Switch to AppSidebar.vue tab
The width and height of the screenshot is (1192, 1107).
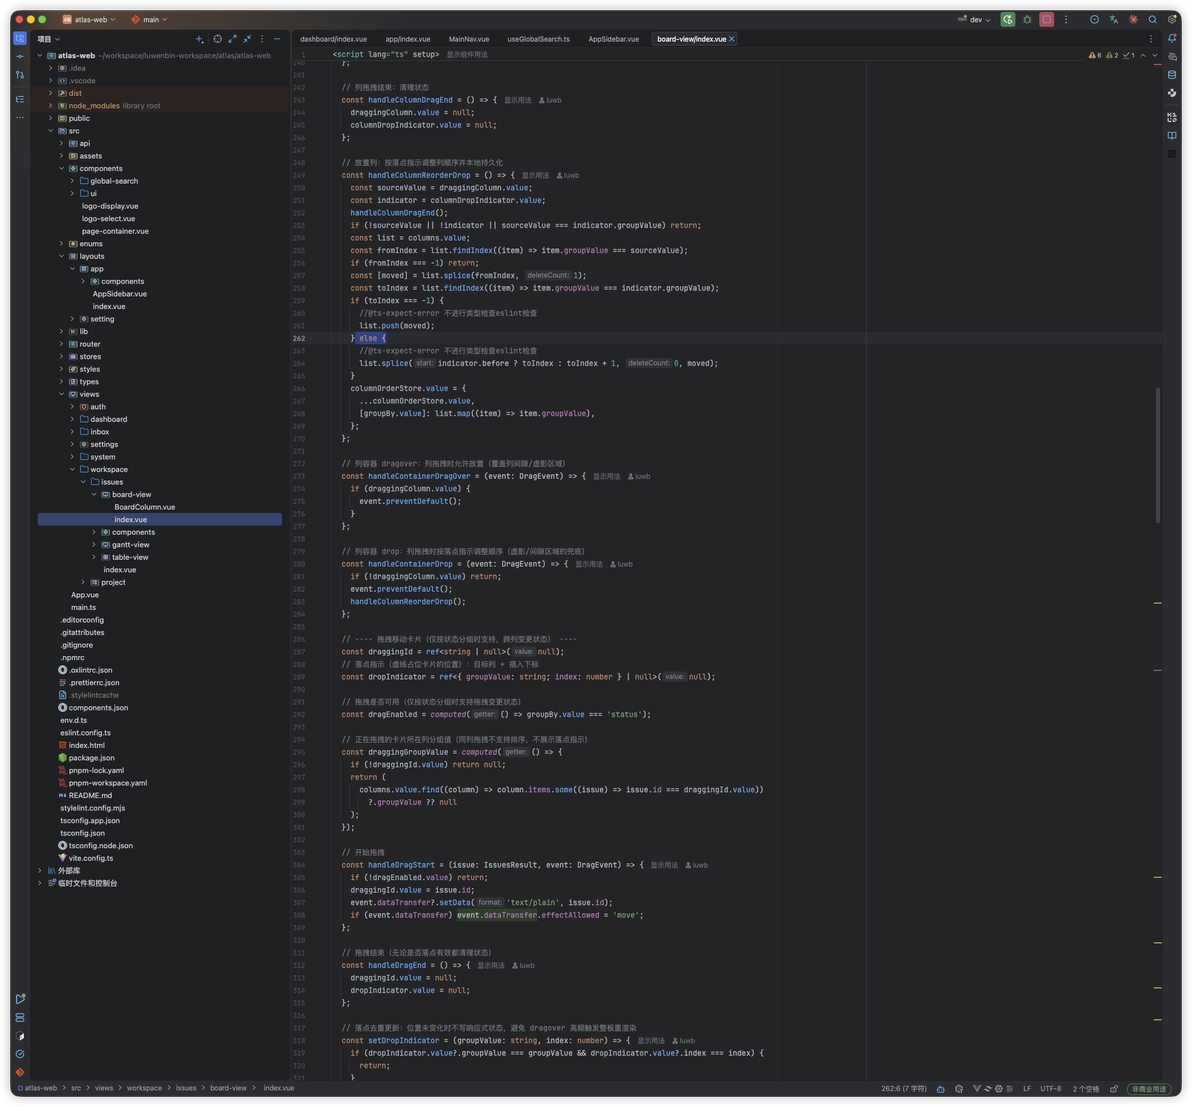coord(613,39)
